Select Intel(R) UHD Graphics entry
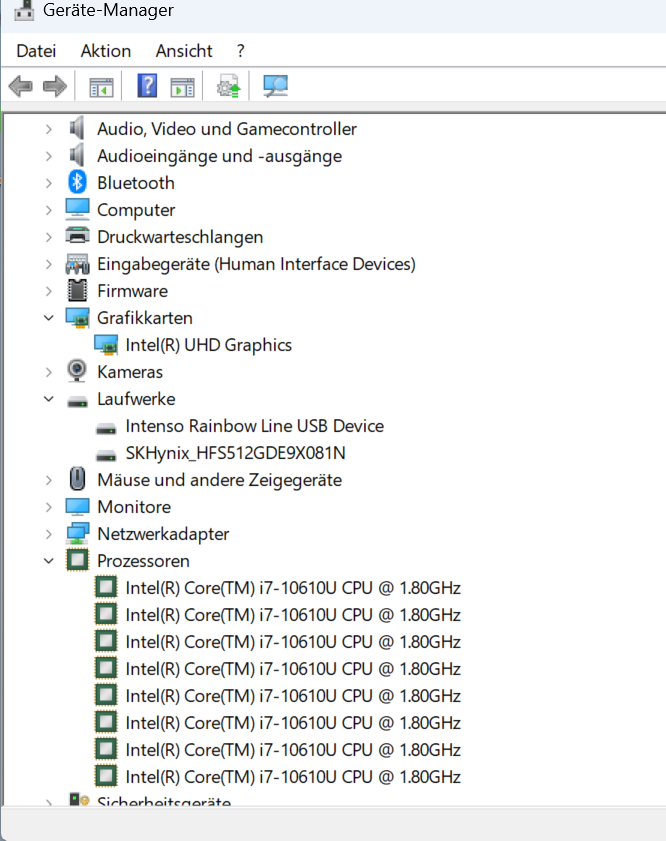666x841 pixels. [209, 345]
